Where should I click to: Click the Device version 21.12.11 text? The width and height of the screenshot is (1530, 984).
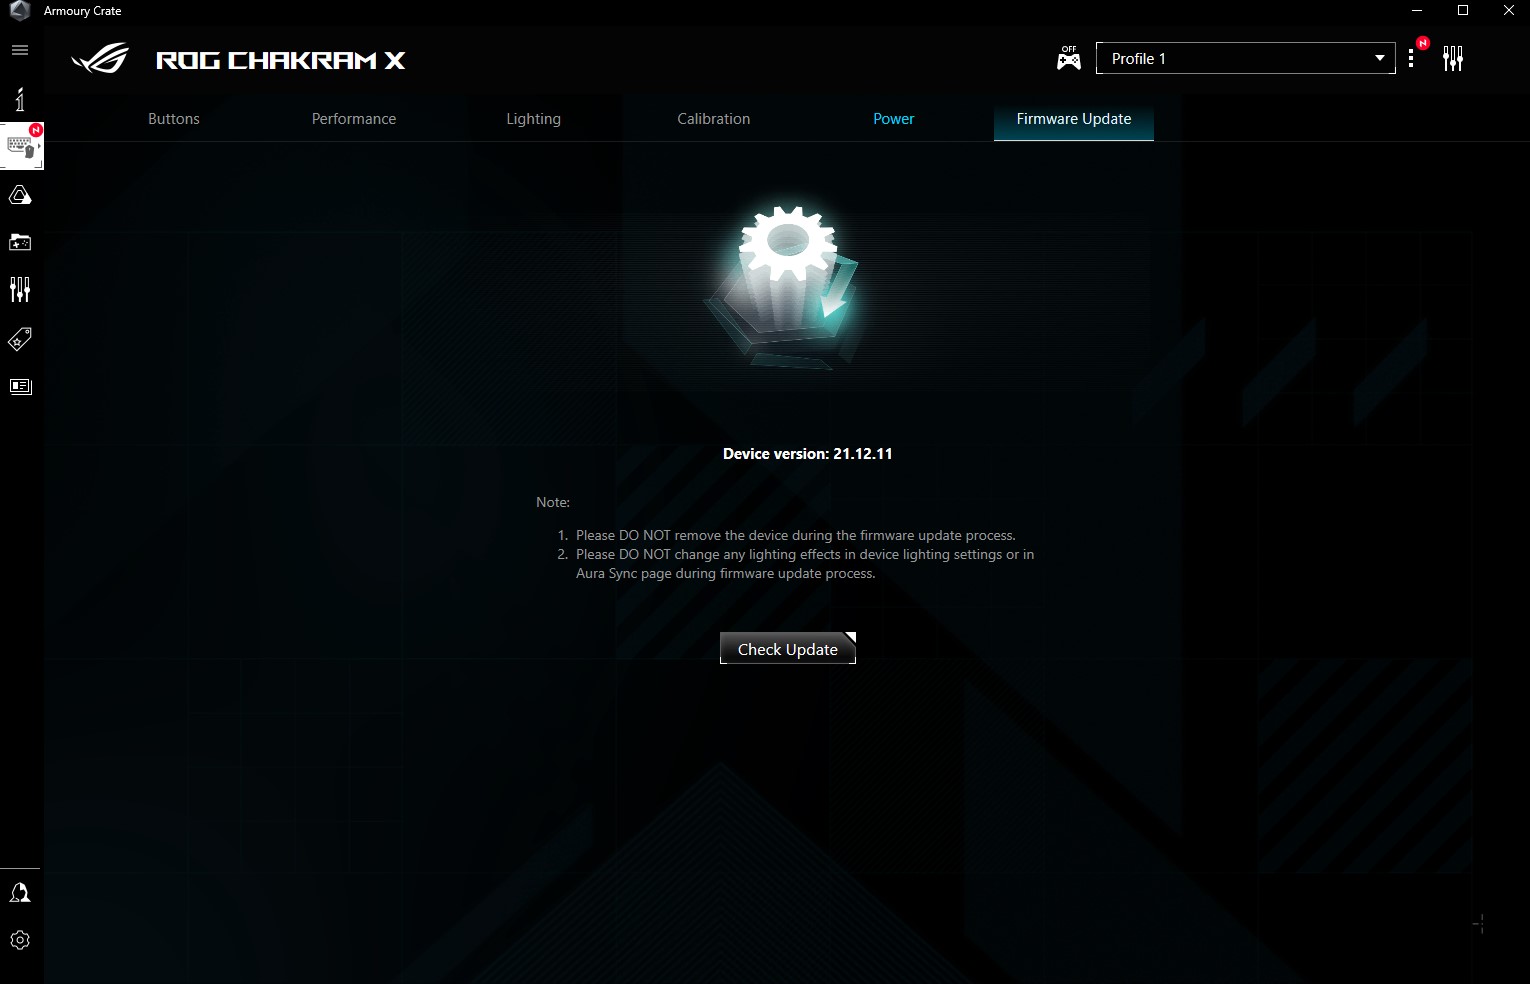pyautogui.click(x=808, y=453)
